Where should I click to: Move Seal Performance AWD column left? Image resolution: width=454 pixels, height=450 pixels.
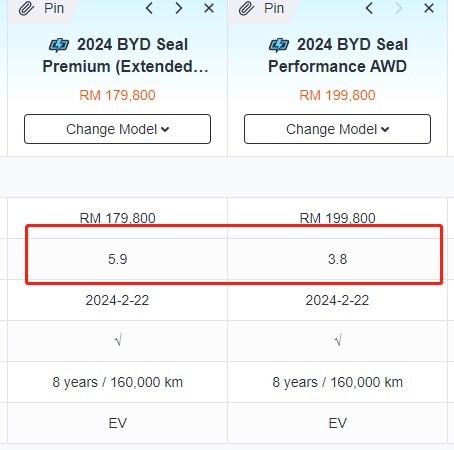[x=369, y=8]
